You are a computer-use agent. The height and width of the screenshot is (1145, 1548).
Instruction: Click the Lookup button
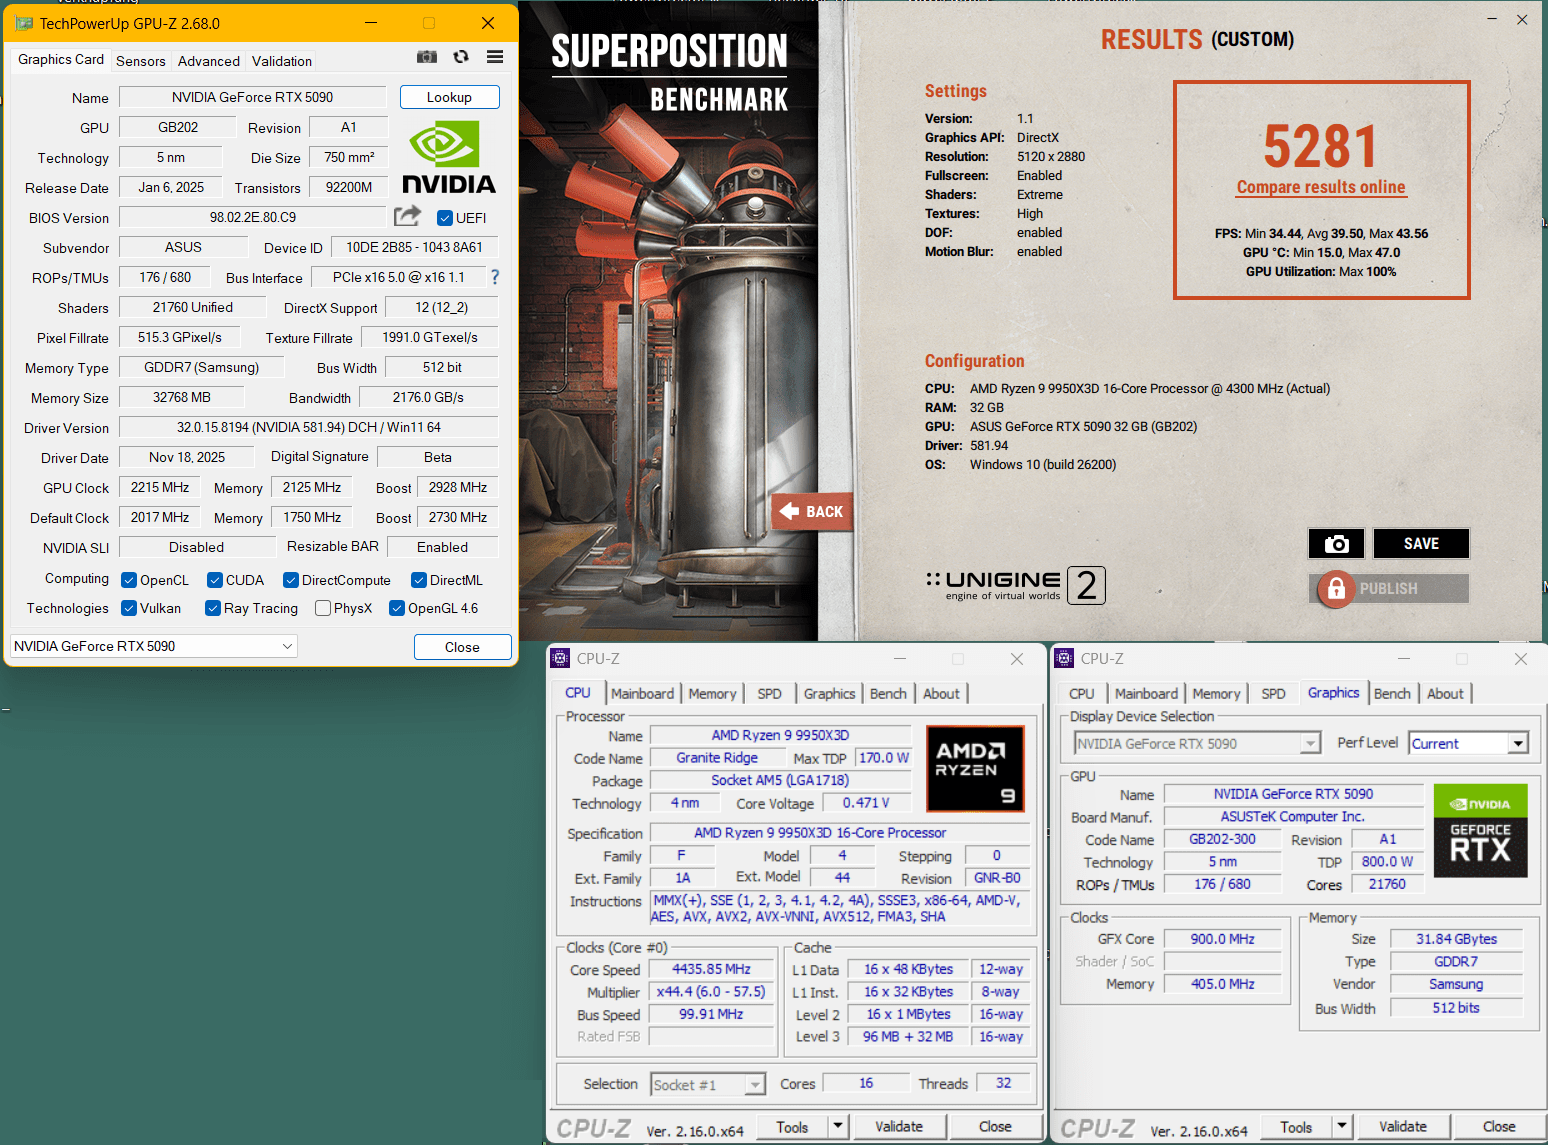point(449,97)
